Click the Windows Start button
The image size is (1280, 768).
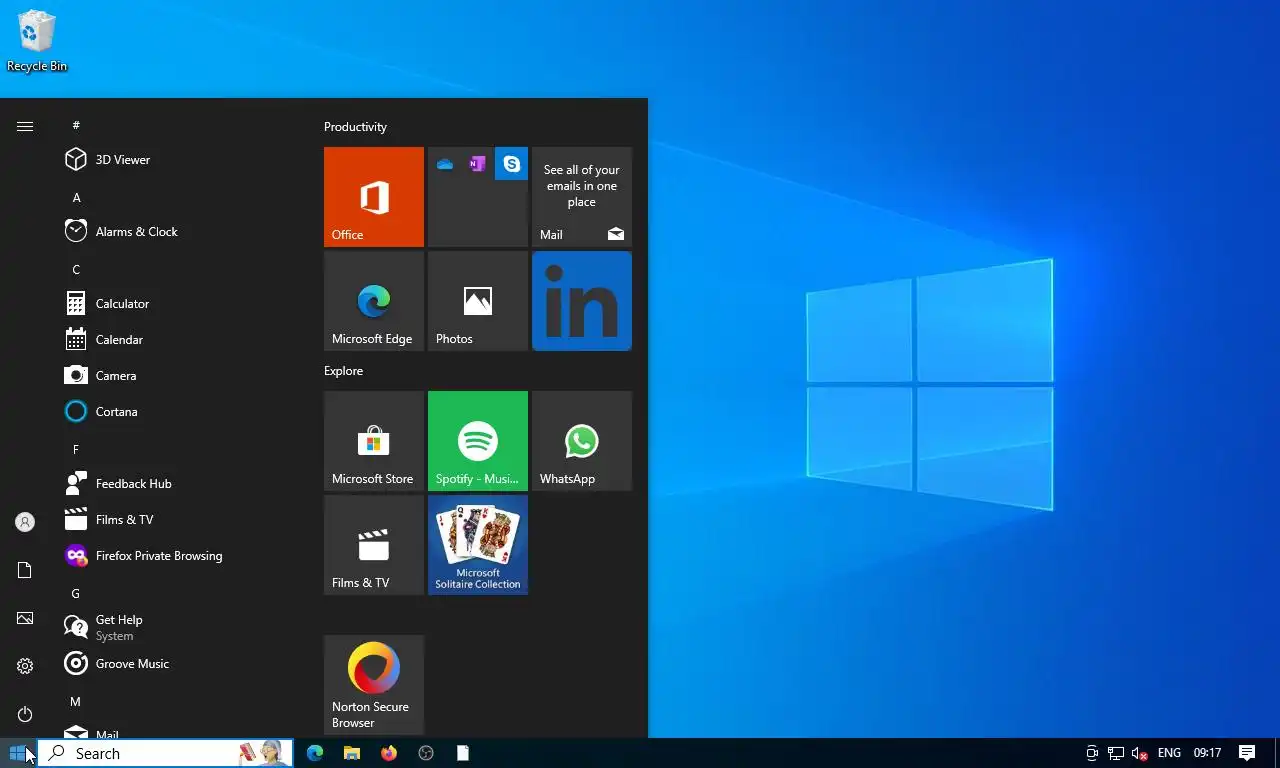[x=18, y=753]
